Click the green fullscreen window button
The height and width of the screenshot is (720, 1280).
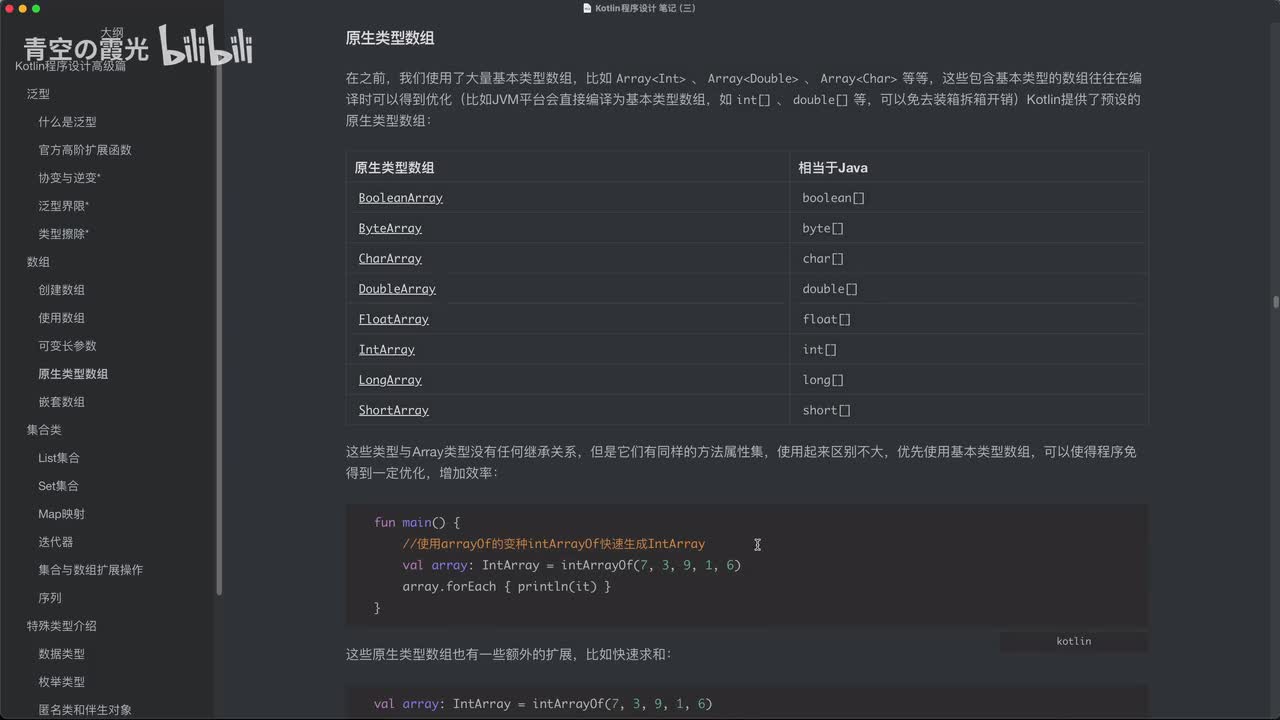click(36, 8)
